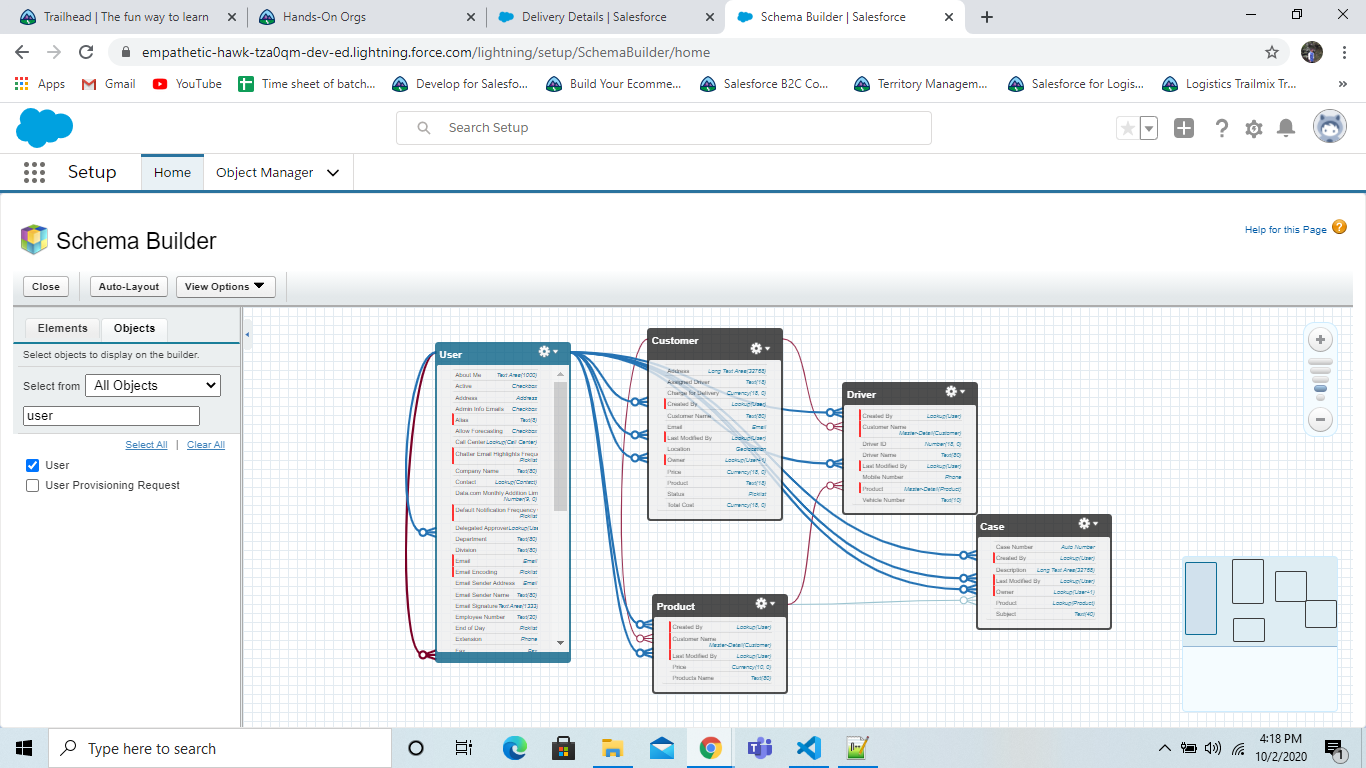Open the user profile avatar
1366x768 pixels.
pos(1330,127)
